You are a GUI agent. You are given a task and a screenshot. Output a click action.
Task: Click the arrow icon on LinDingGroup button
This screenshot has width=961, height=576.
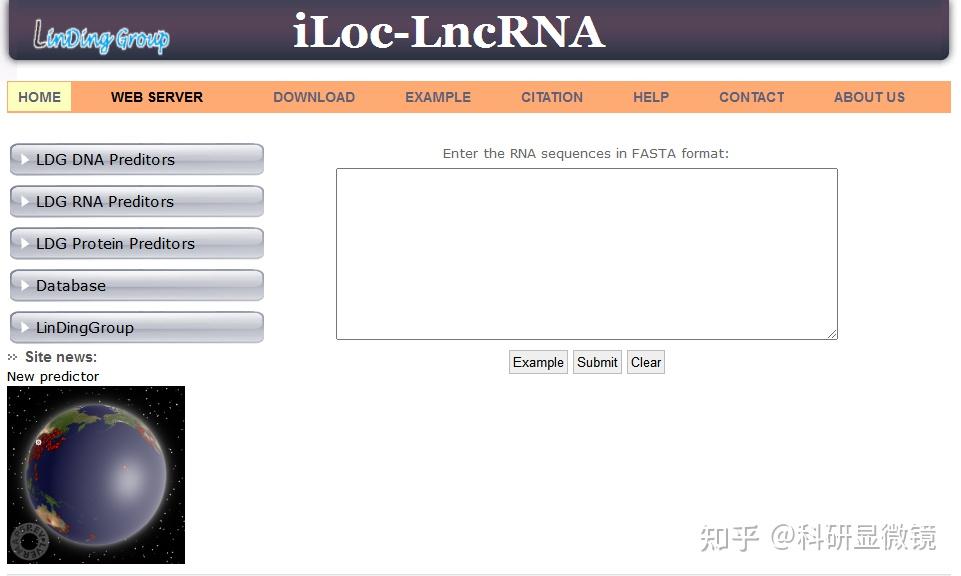tap(23, 327)
